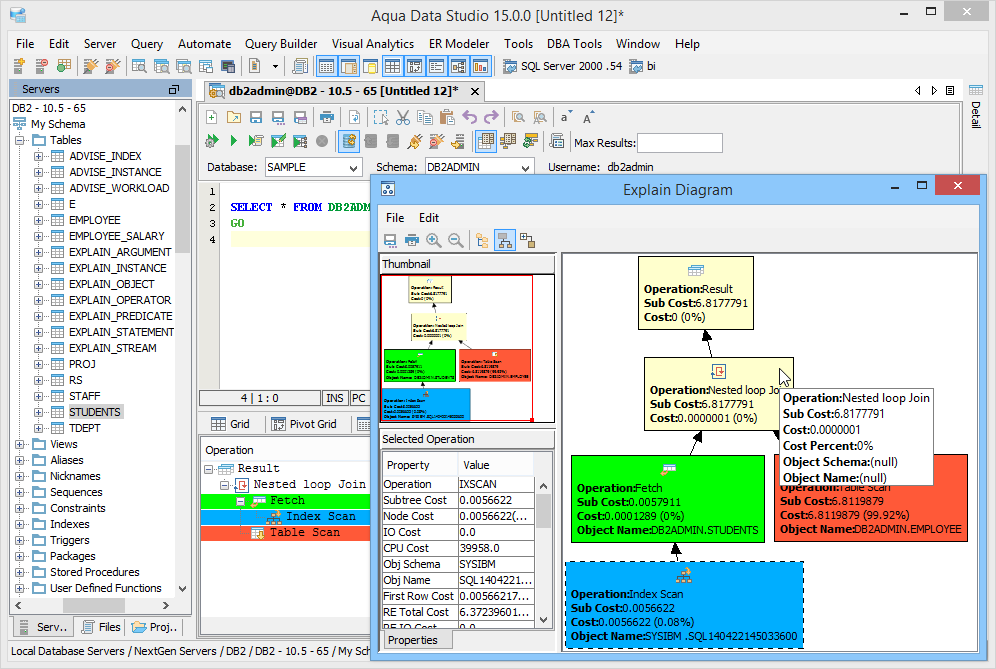Open Explain Diagram Edit menu
The height and width of the screenshot is (669, 996).
click(429, 218)
